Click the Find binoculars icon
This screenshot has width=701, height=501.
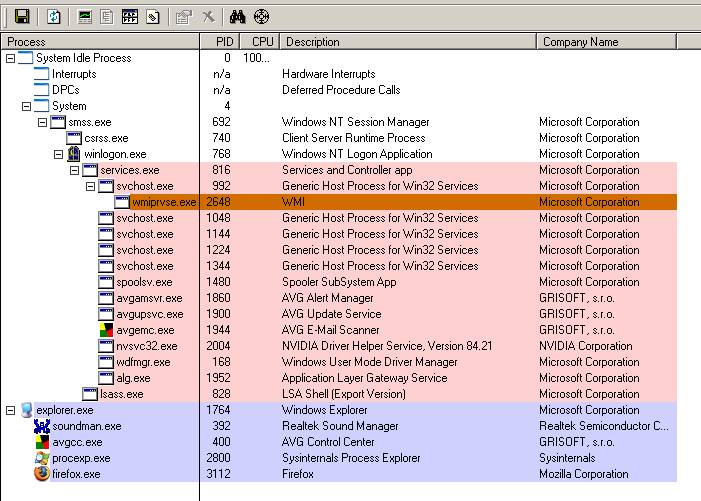(x=237, y=17)
